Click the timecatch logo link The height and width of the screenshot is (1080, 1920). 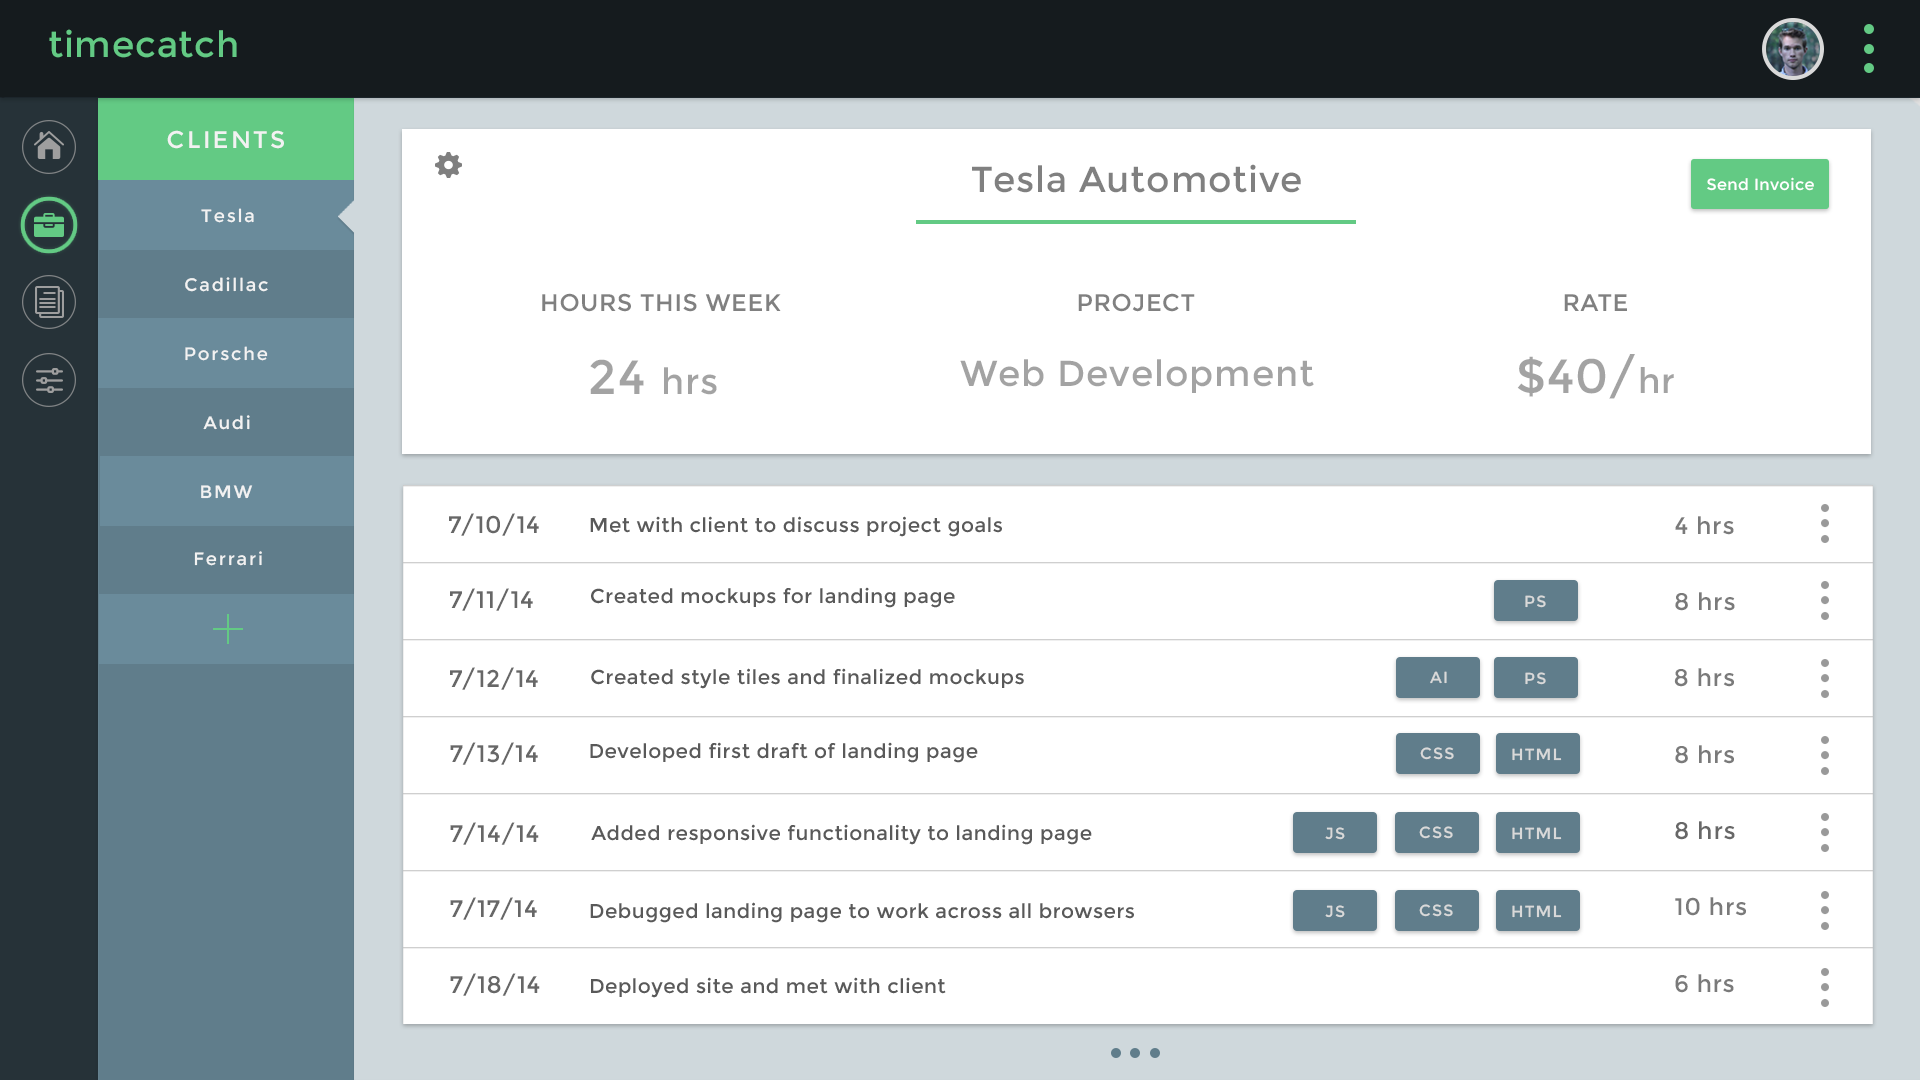[144, 45]
